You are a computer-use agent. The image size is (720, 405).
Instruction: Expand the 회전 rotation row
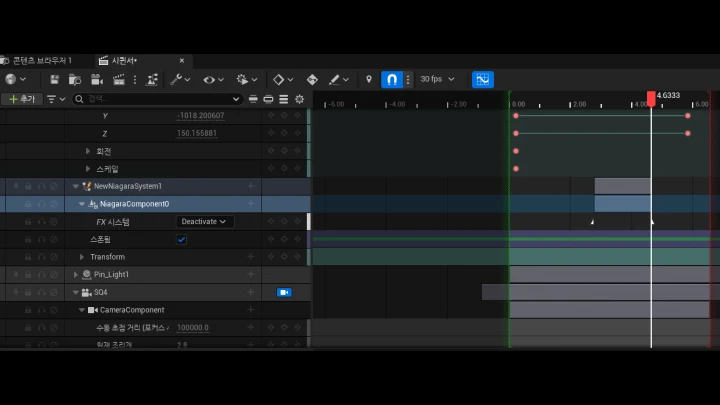click(88, 151)
